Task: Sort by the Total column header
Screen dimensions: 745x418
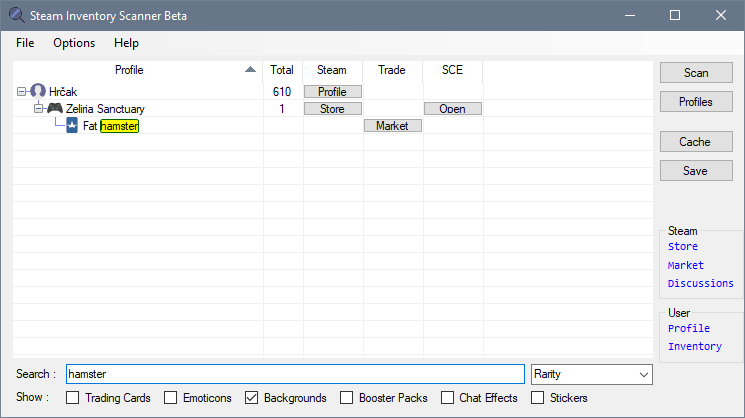Action: (282, 70)
